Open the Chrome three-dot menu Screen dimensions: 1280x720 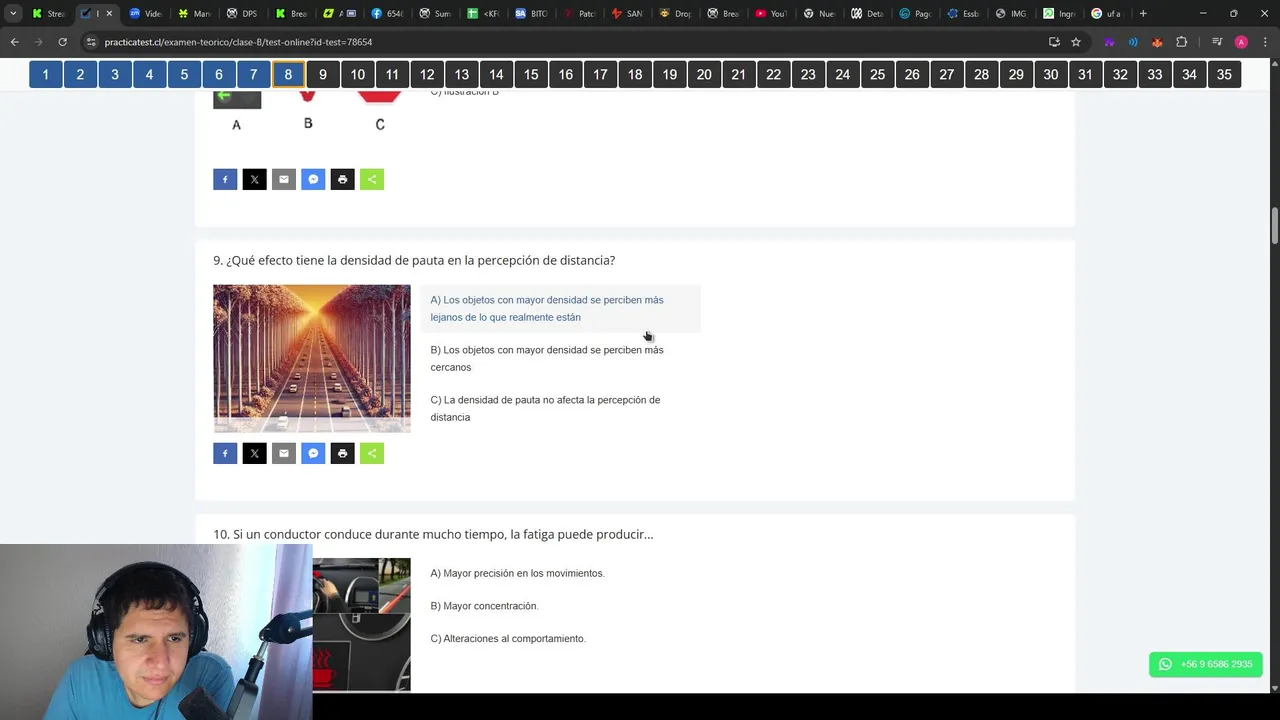[x=1264, y=42]
